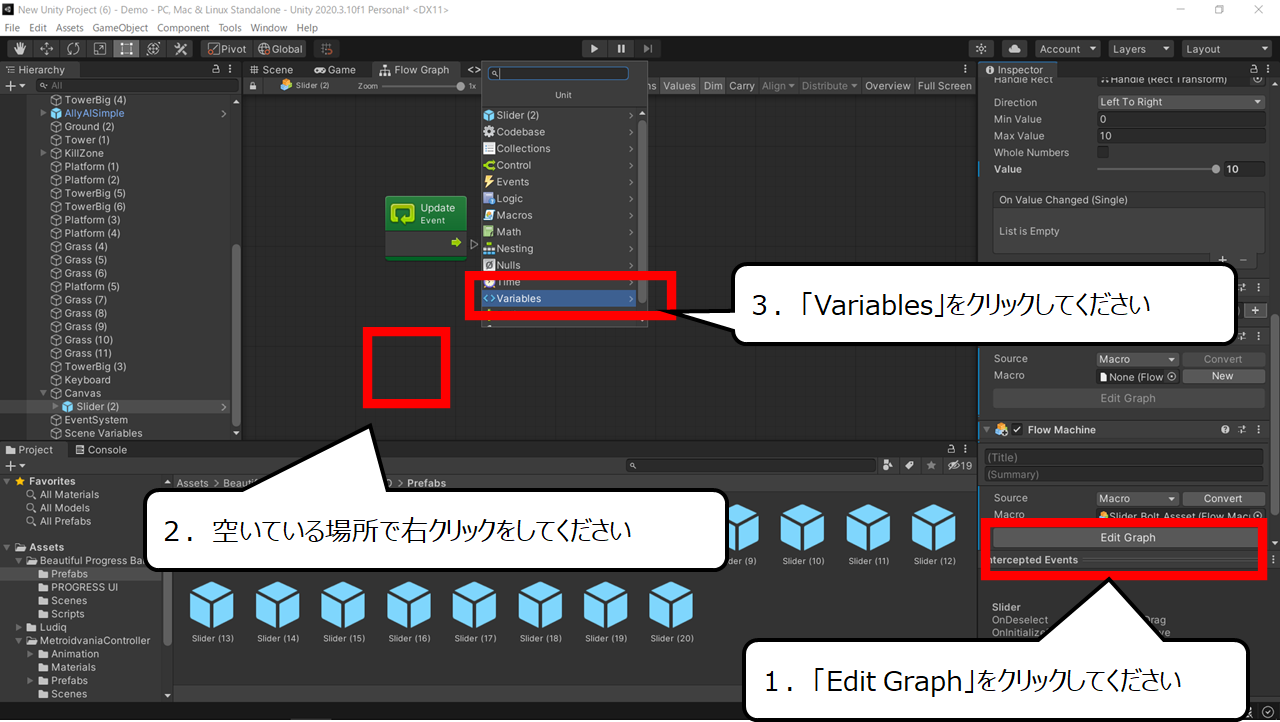Screen dimensions: 1280x722
Task: Toggle Flow Machine enabled checkbox
Action: (1017, 430)
